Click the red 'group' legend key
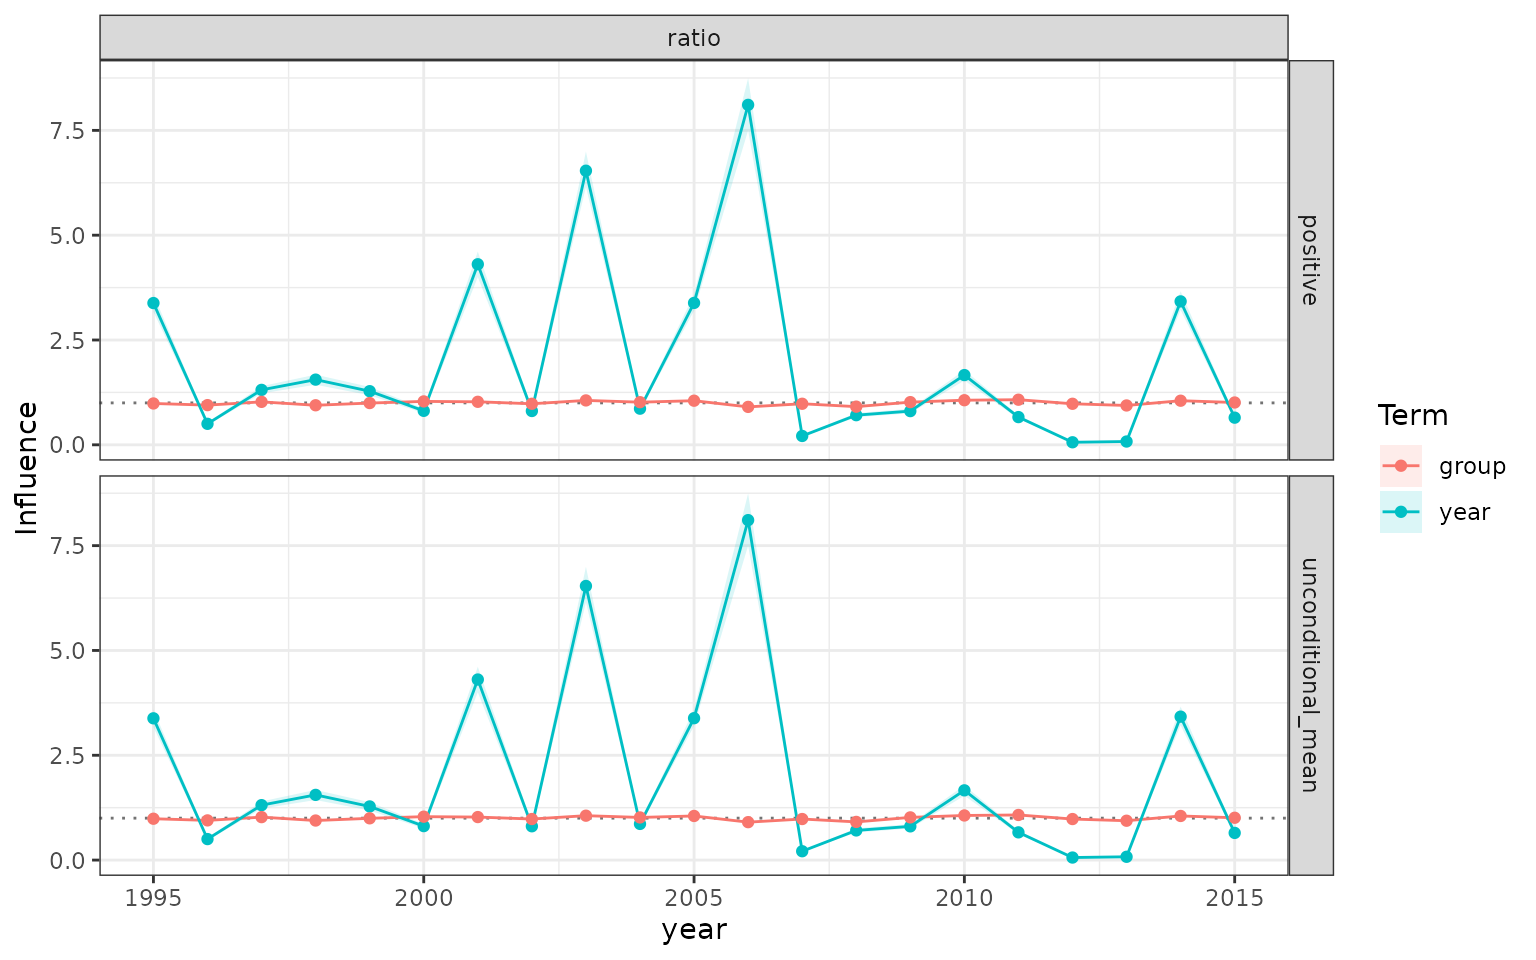The width and height of the screenshot is (1536, 960). tap(1401, 466)
